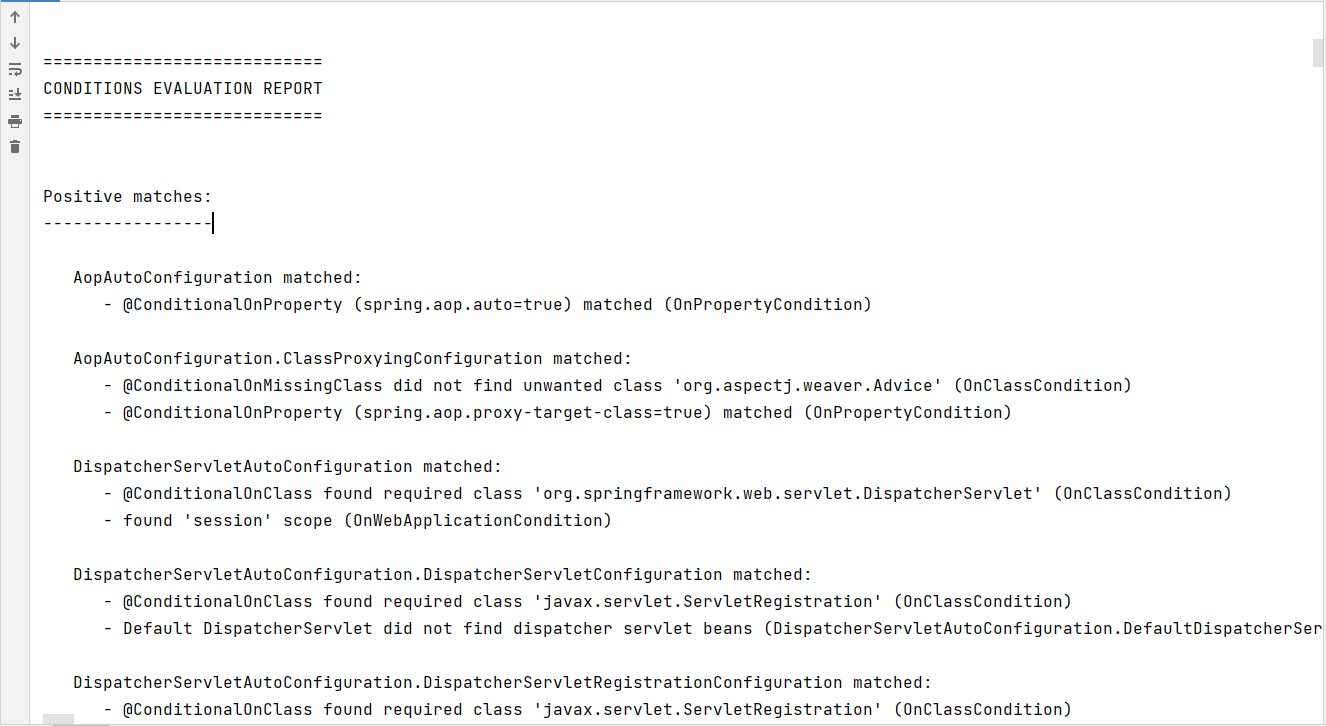Screen dimensions: 1326x726
Task: Click the ClassProxyingConfiguration matched line
Action: tap(353, 358)
